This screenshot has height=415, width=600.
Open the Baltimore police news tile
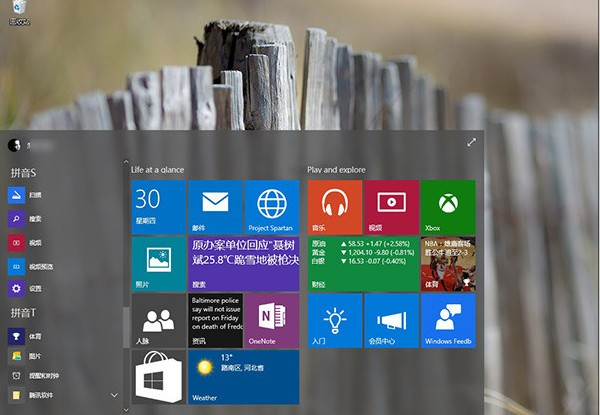coord(215,321)
